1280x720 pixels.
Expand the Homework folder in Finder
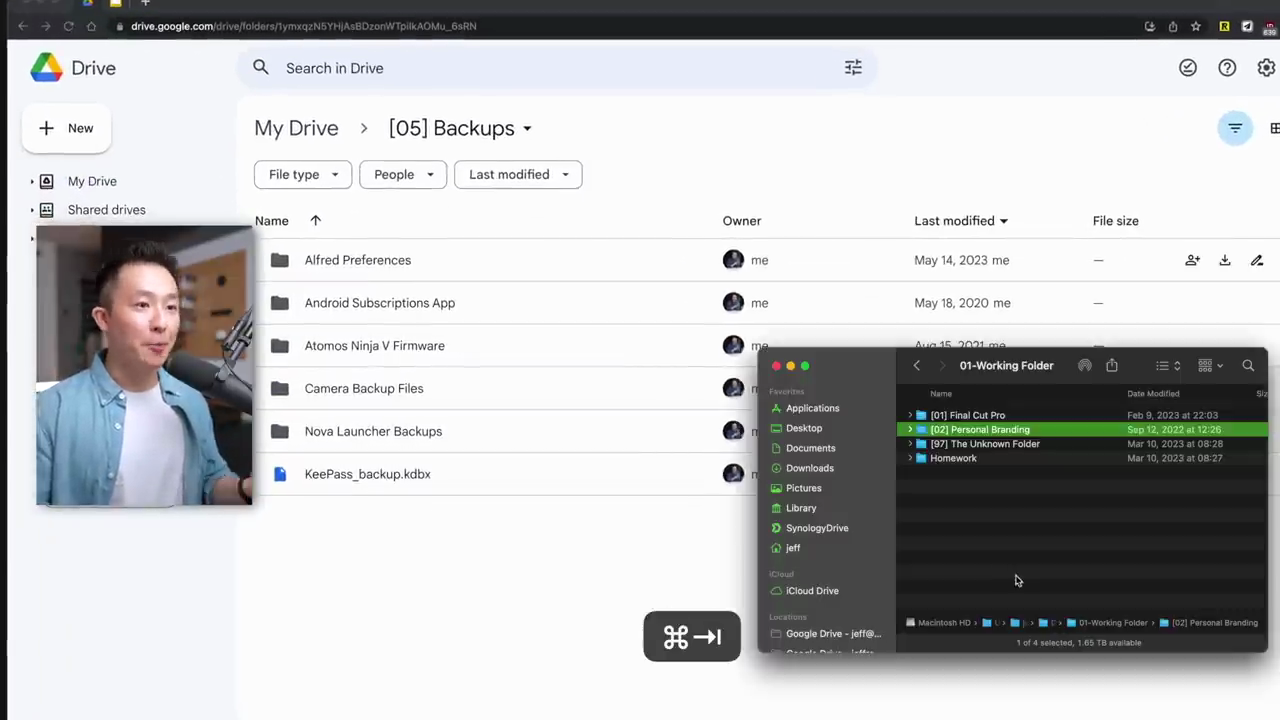pos(910,458)
